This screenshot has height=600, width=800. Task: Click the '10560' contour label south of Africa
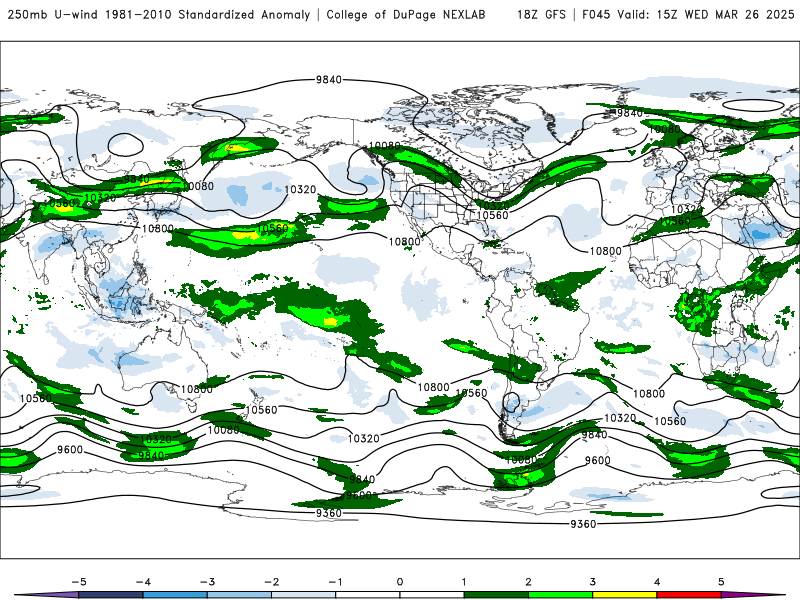[670, 421]
